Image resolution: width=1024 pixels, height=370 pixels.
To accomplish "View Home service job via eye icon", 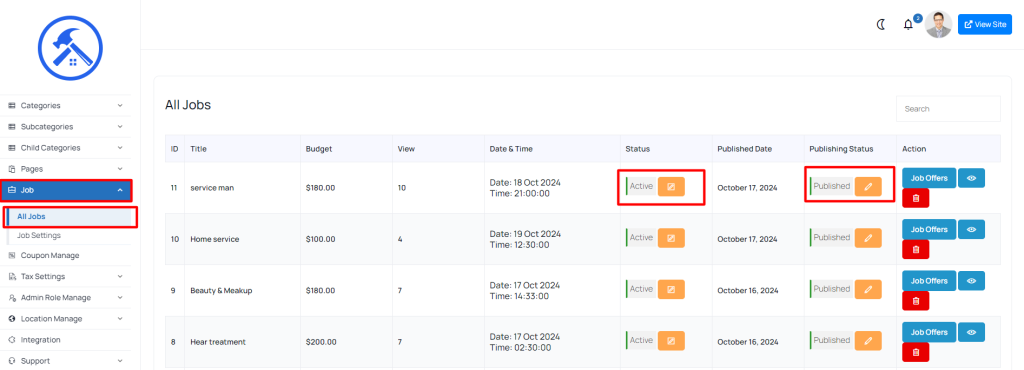I will pos(971,229).
